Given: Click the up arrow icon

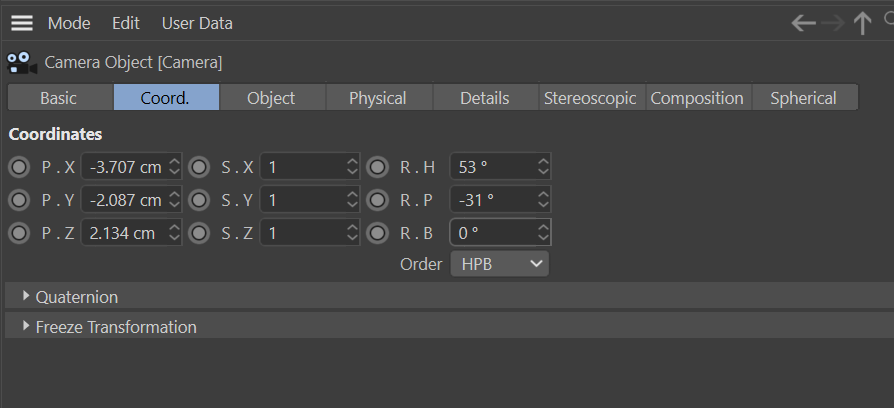Looking at the screenshot, I should (862, 23).
